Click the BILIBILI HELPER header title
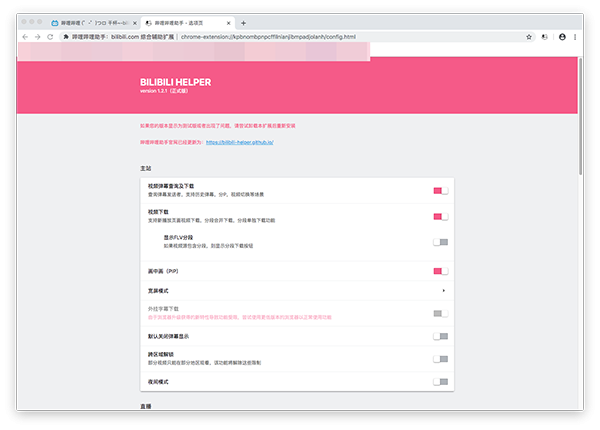This screenshot has height=430, width=600. coord(175,82)
